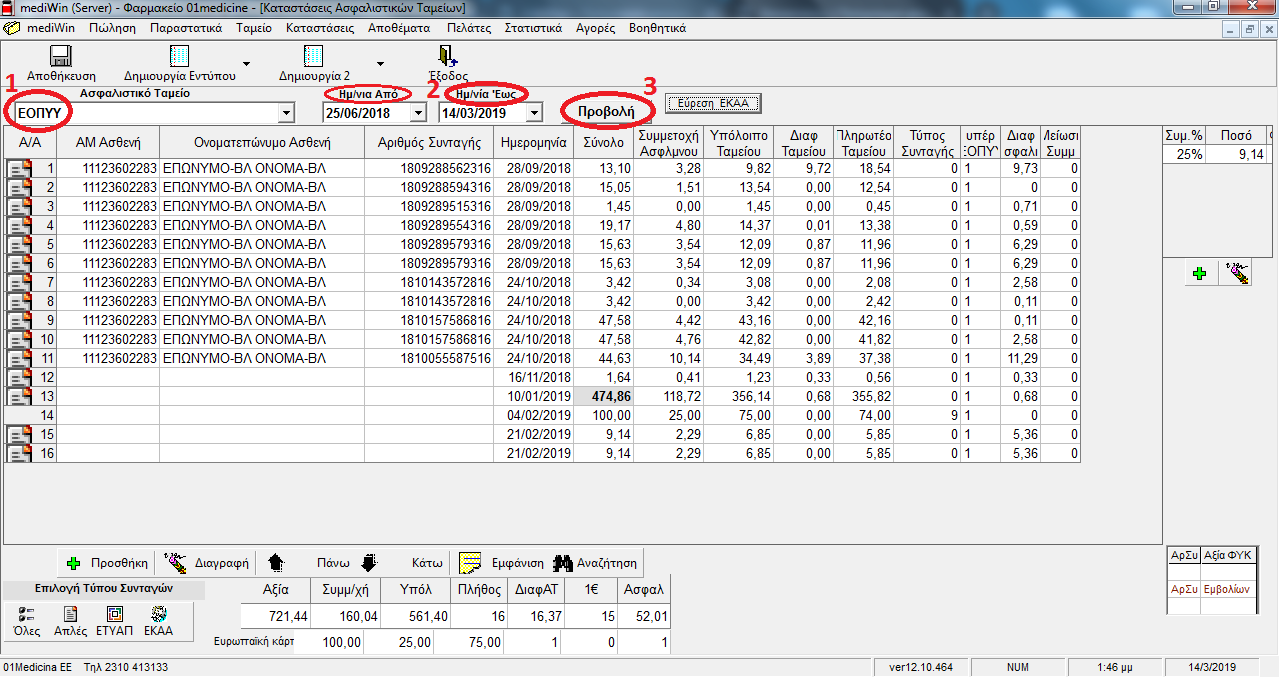1279x677 pixels.
Task: Open the Πελάτες menu
Action: click(x=468, y=28)
